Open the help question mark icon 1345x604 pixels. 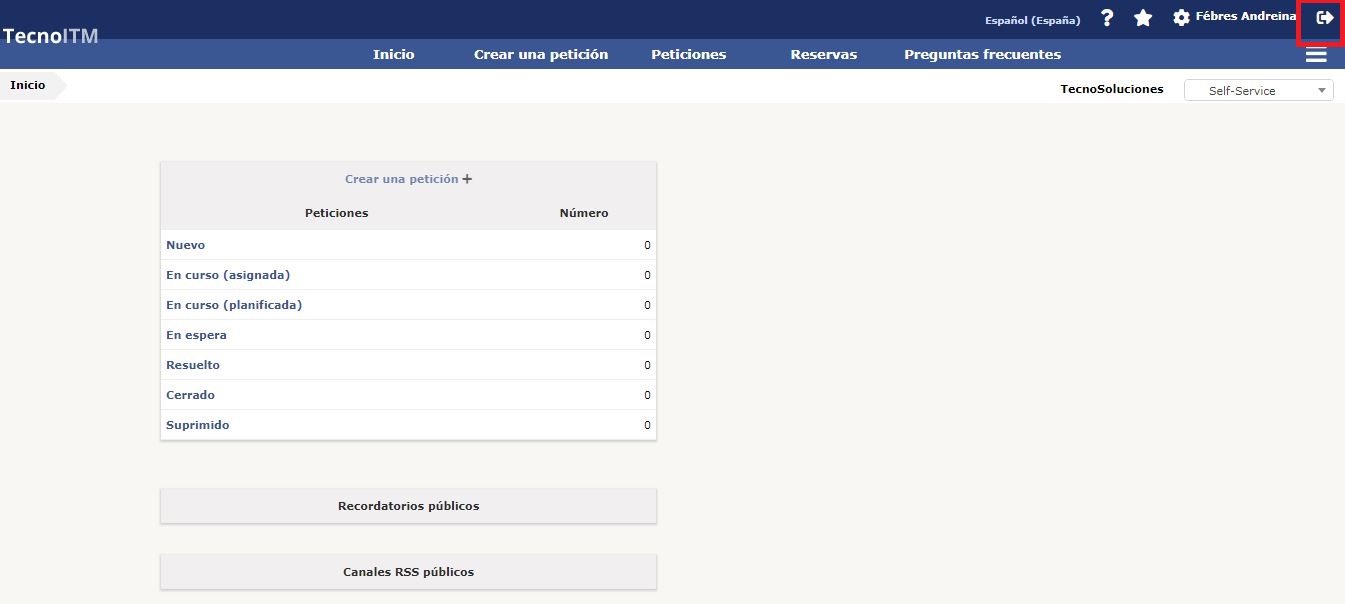[x=1107, y=18]
